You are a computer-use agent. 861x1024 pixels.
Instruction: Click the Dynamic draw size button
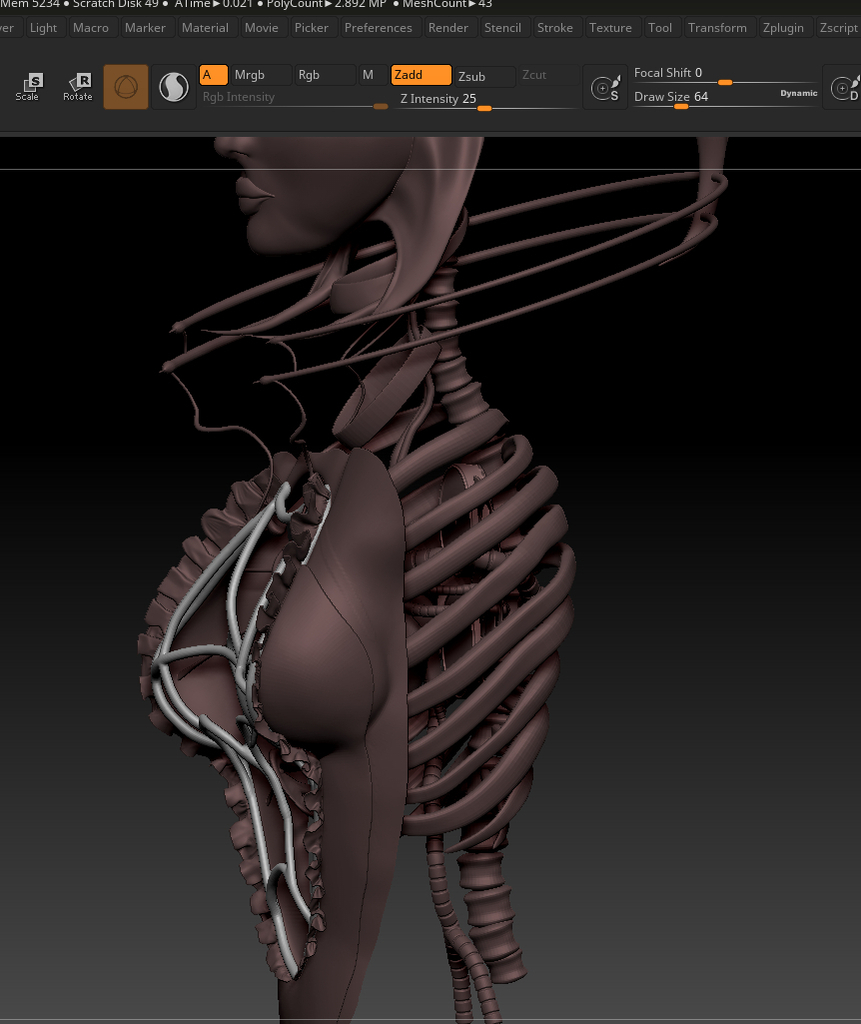[798, 93]
